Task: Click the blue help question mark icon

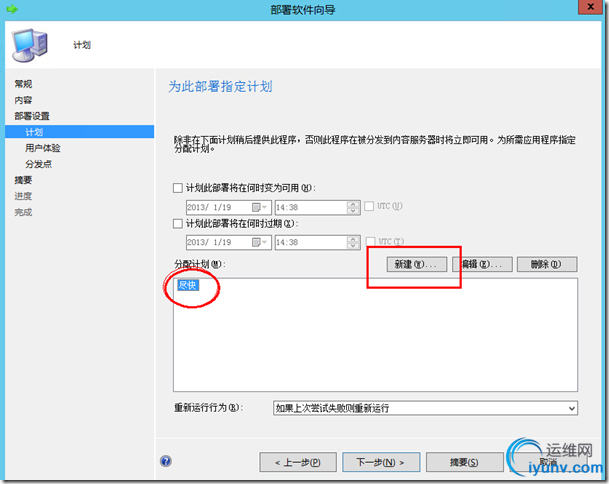Action: point(166,461)
